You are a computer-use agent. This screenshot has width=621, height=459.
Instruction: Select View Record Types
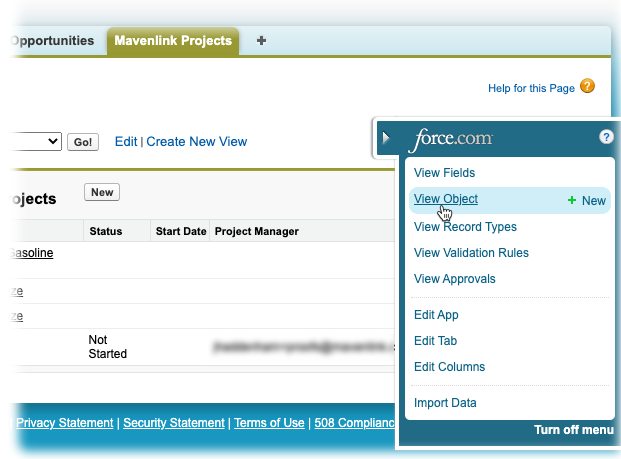coord(465,227)
